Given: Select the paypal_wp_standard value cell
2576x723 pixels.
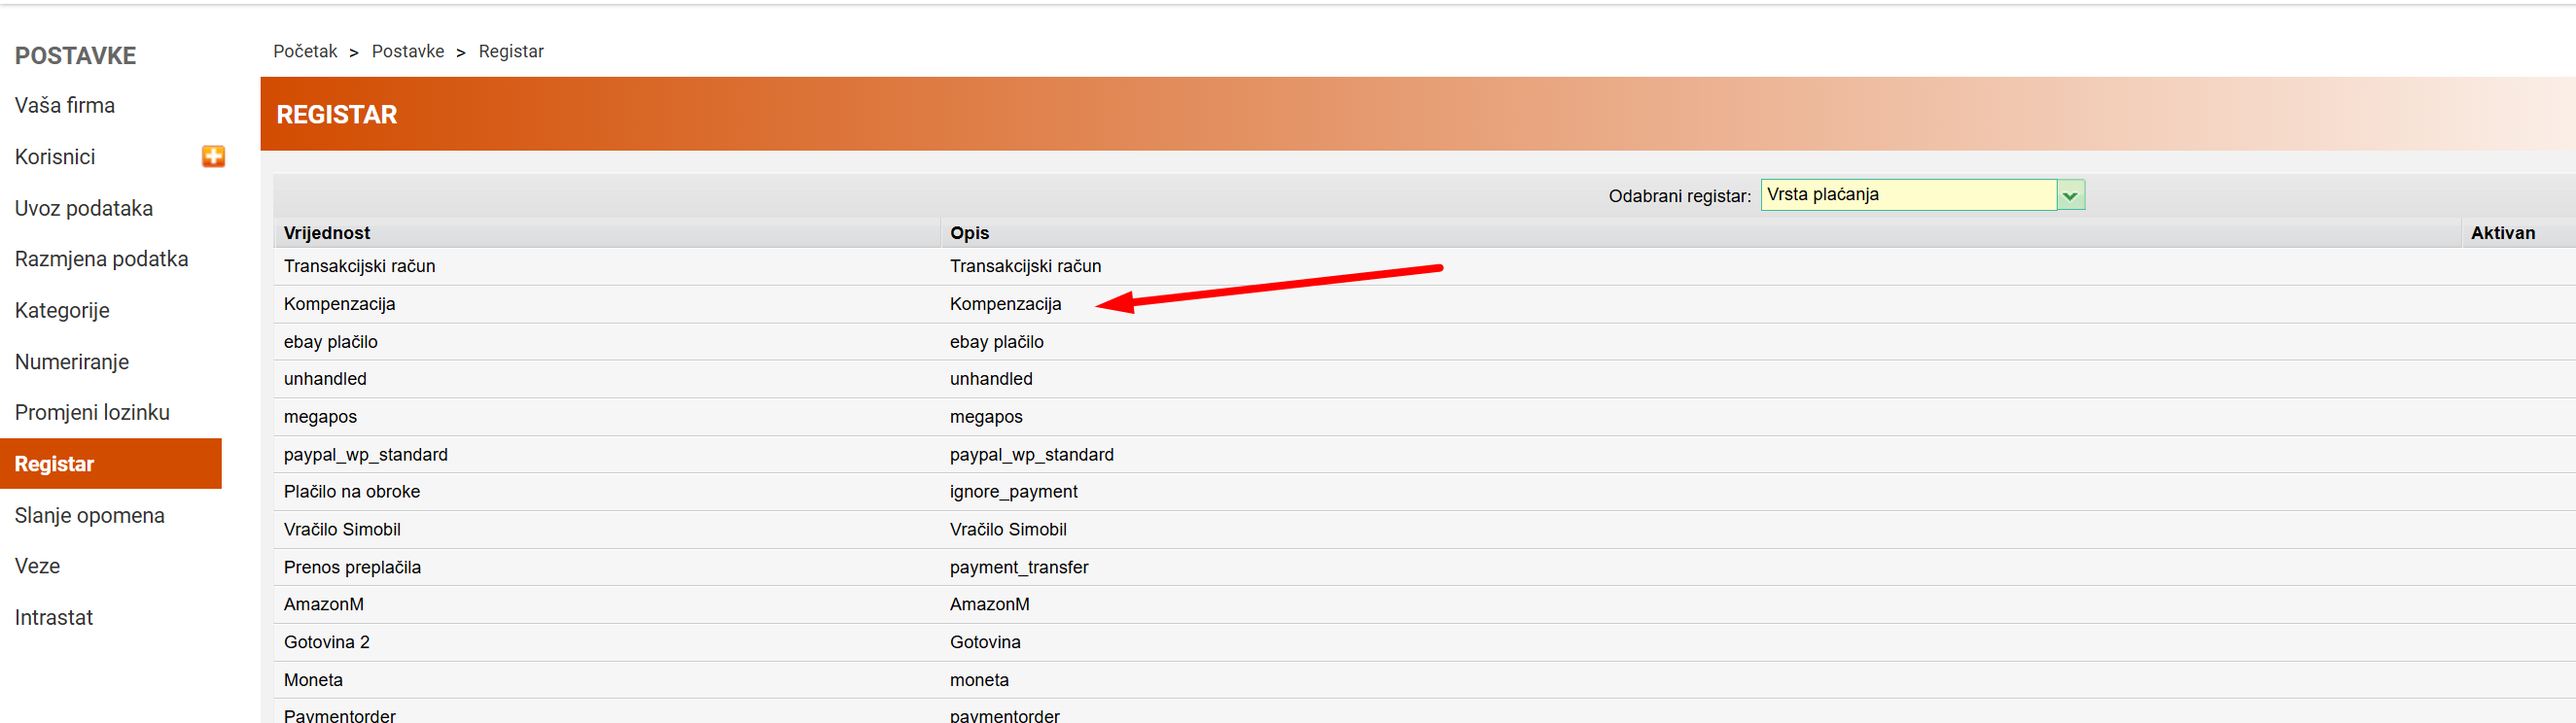Looking at the screenshot, I should (x=366, y=455).
